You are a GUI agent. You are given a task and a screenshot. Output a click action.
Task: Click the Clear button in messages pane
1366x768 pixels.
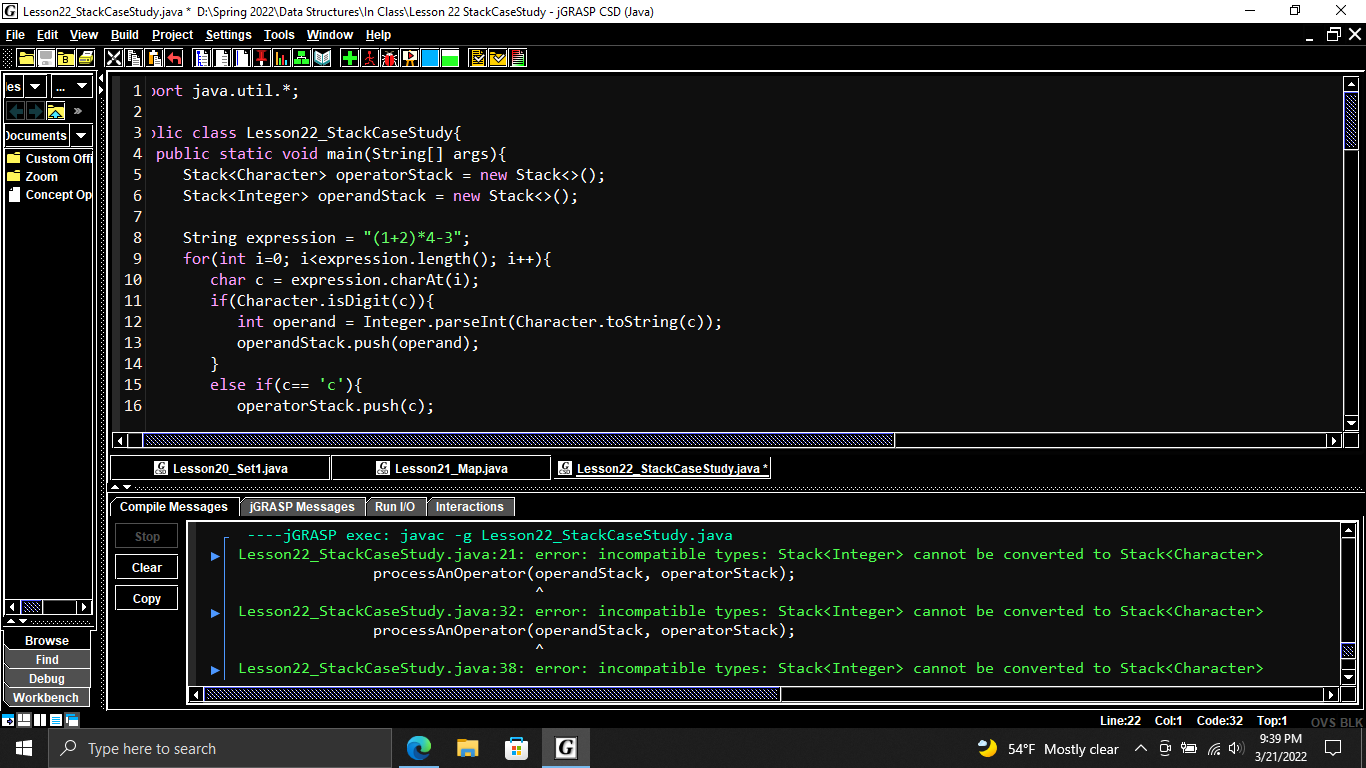tap(147, 567)
